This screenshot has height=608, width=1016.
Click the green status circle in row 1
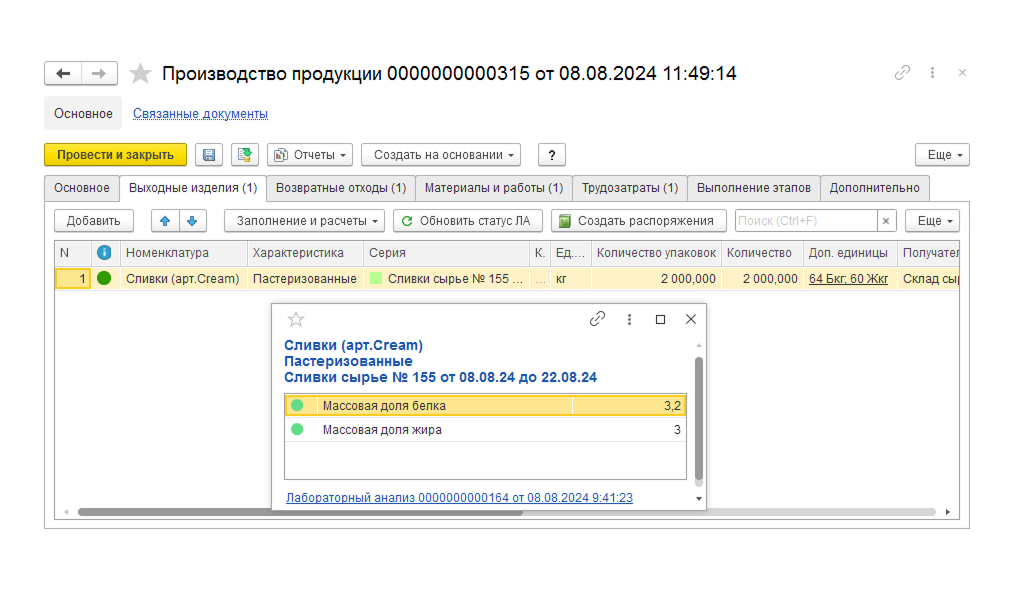click(x=104, y=279)
